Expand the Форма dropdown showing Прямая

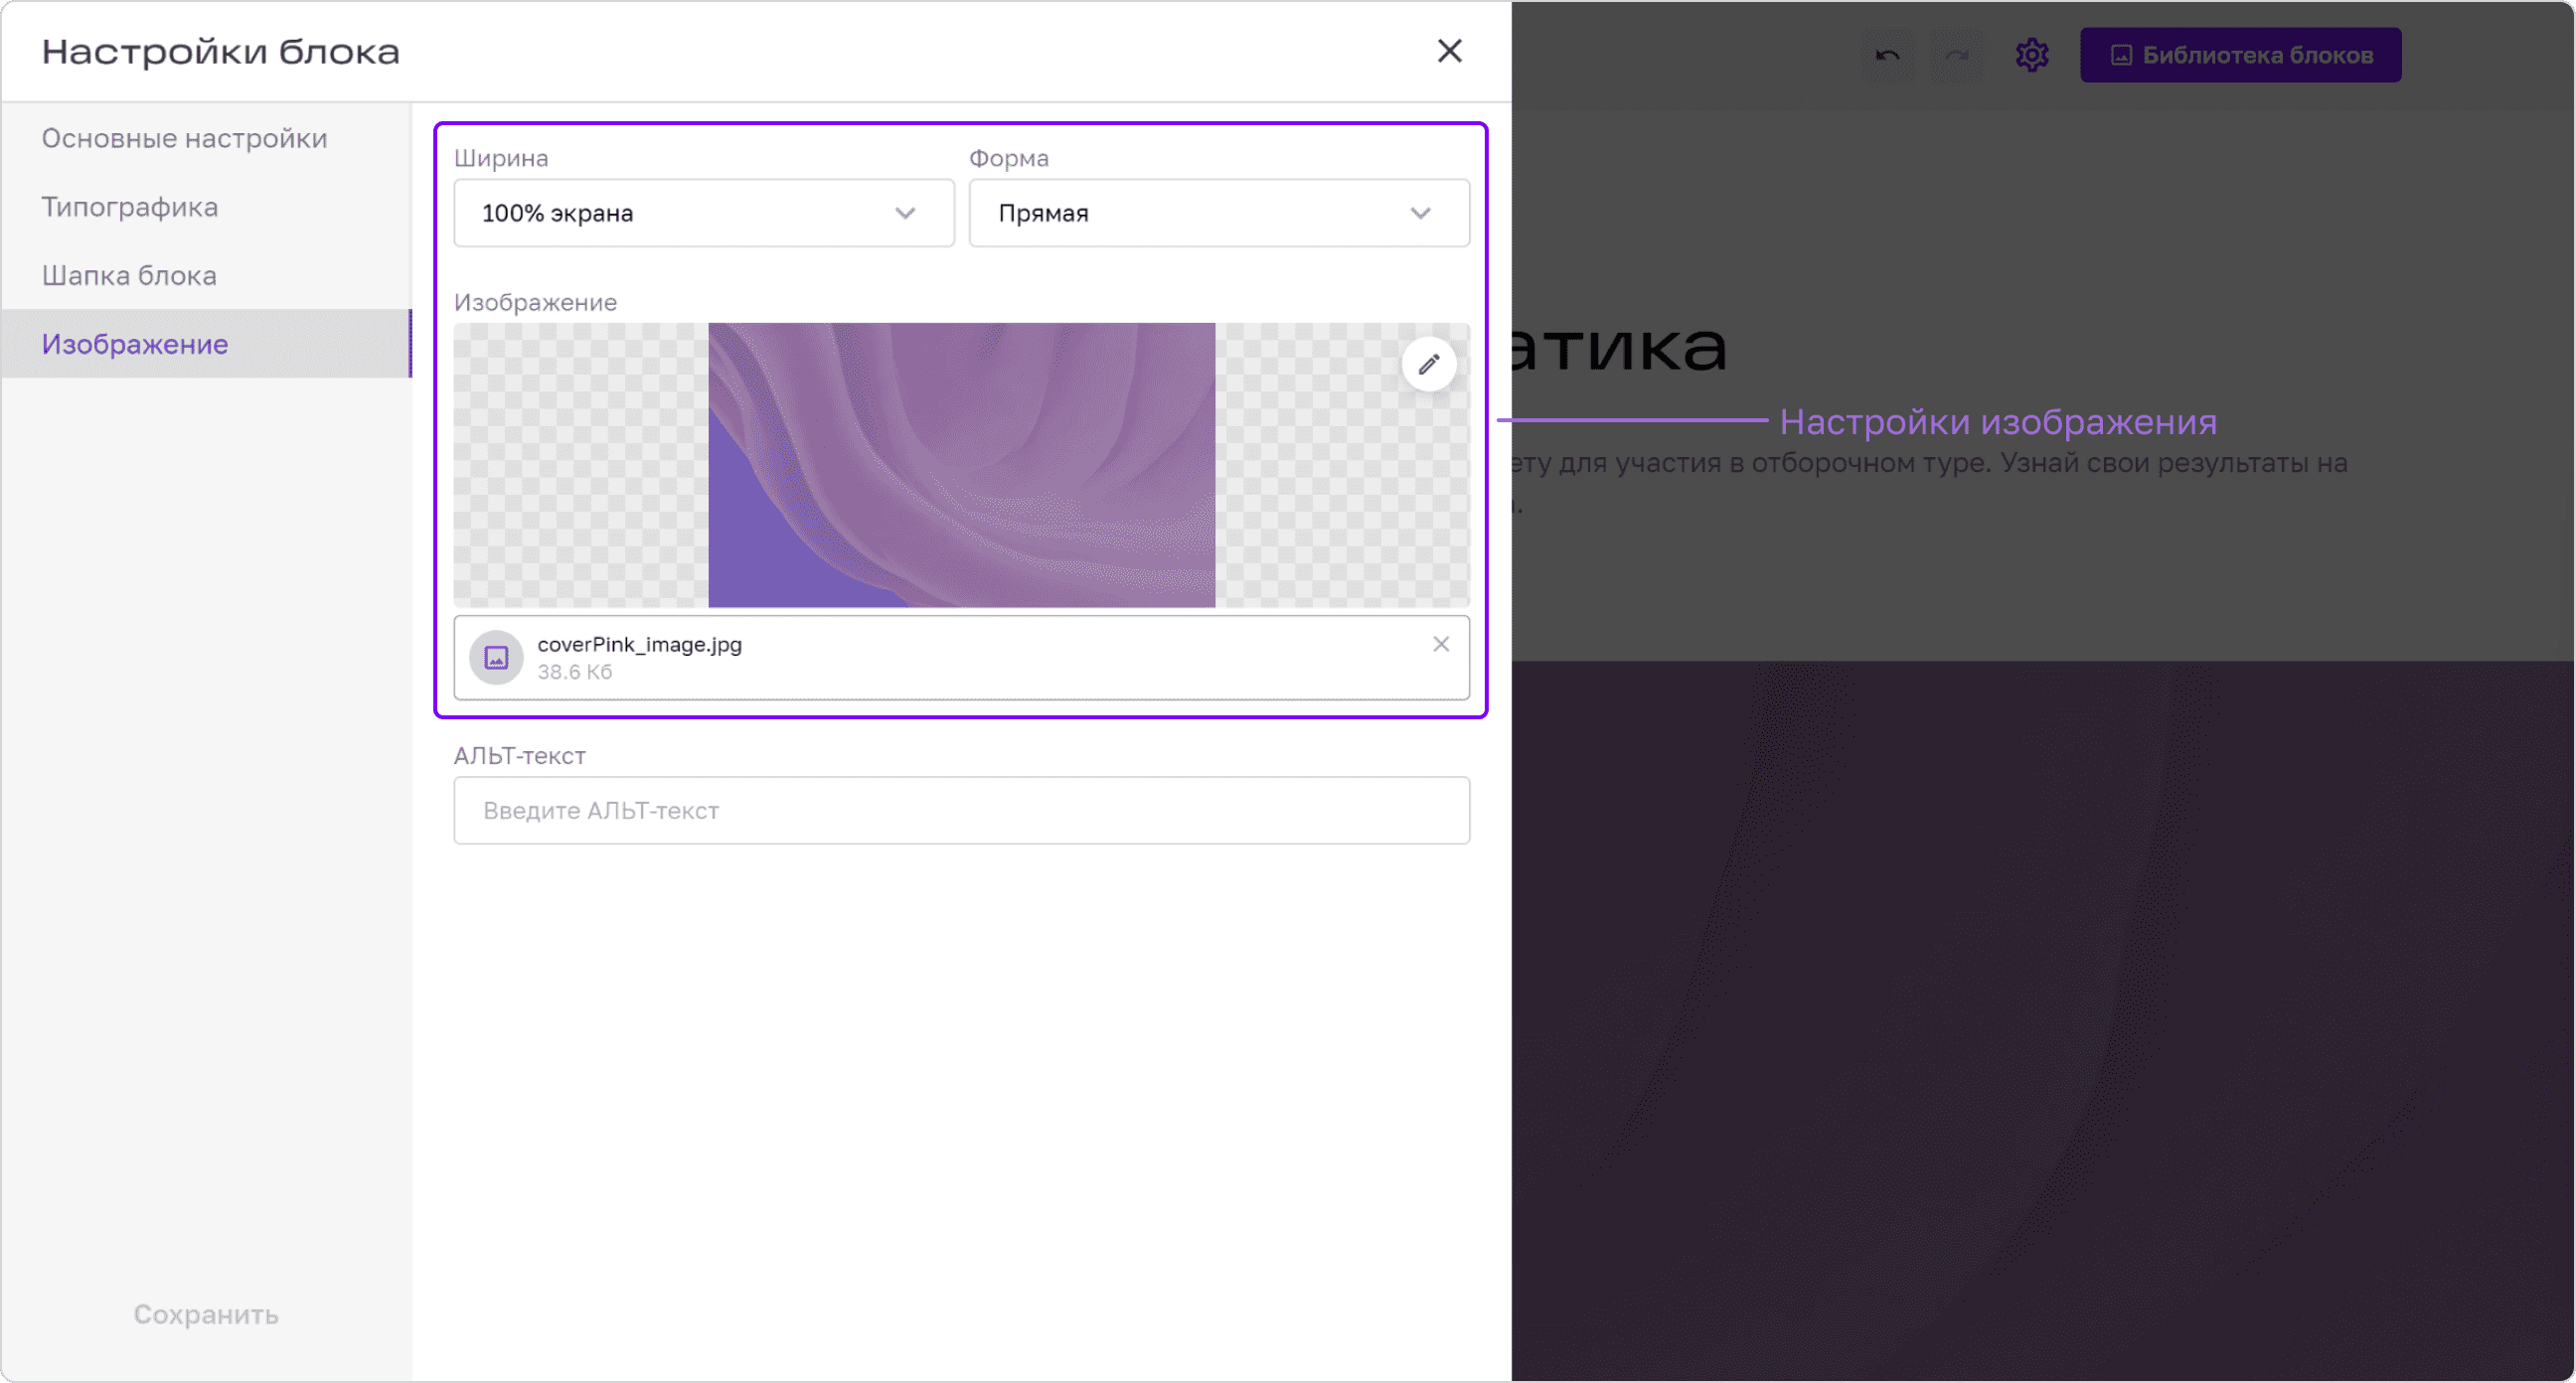tap(1219, 213)
